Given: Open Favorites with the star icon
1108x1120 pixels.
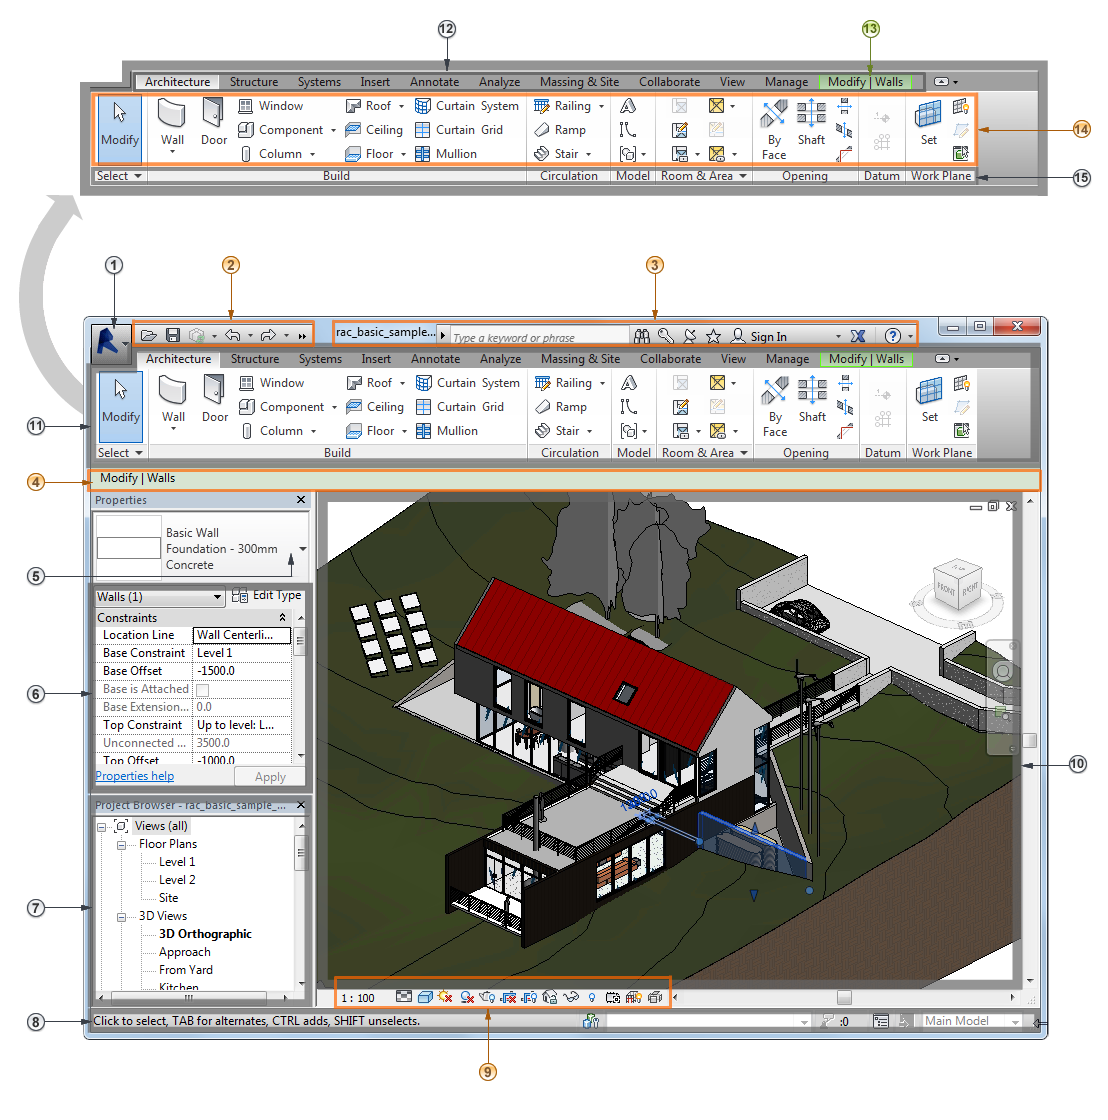Looking at the screenshot, I should pyautogui.click(x=713, y=336).
